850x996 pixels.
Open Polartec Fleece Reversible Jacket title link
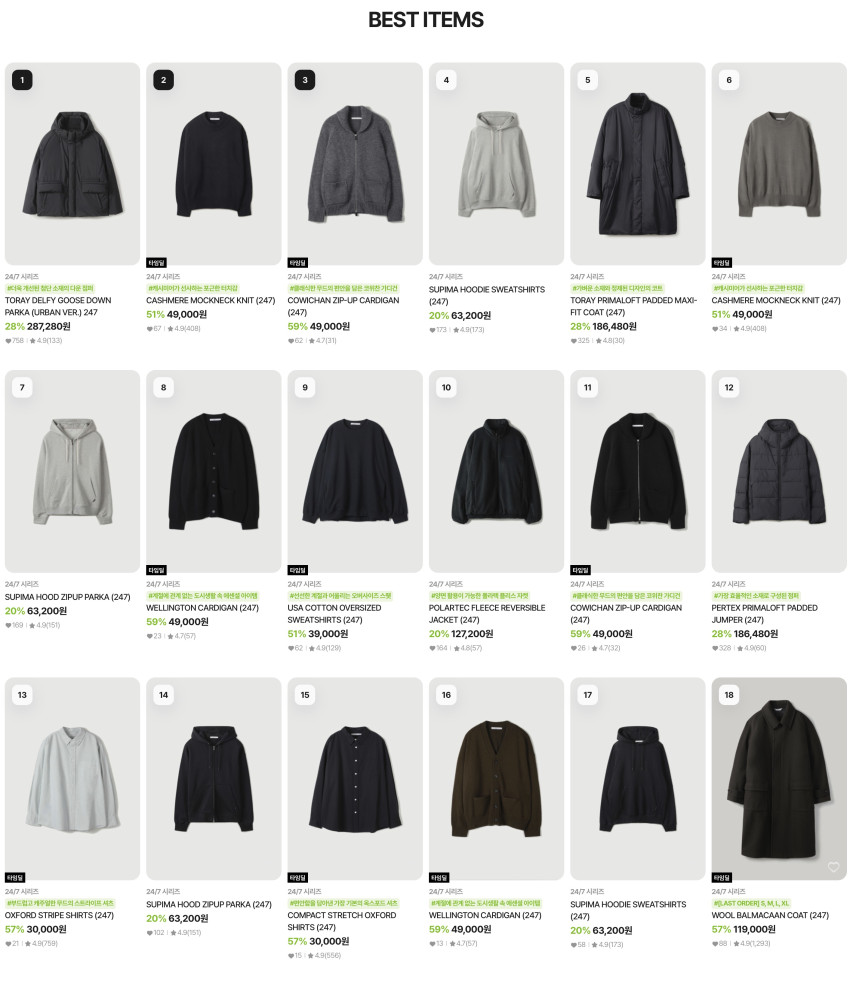tap(487, 614)
